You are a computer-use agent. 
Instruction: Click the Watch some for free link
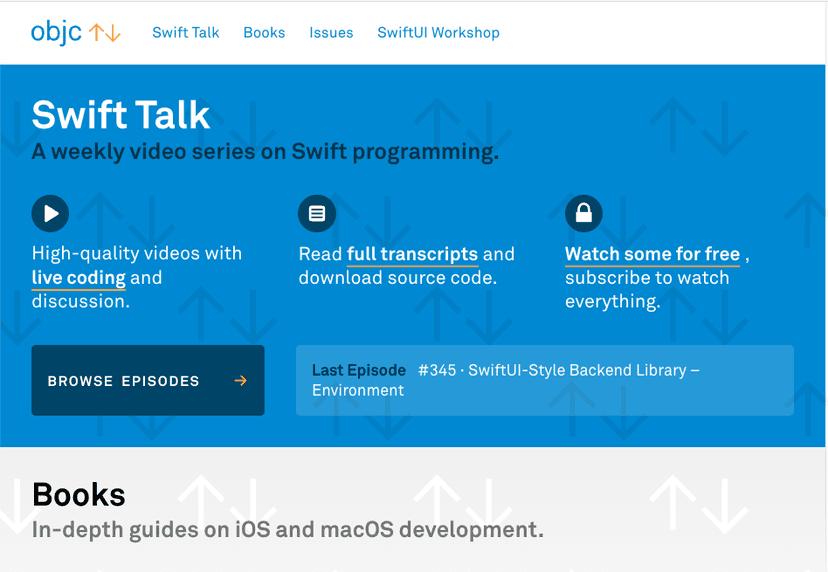652,254
